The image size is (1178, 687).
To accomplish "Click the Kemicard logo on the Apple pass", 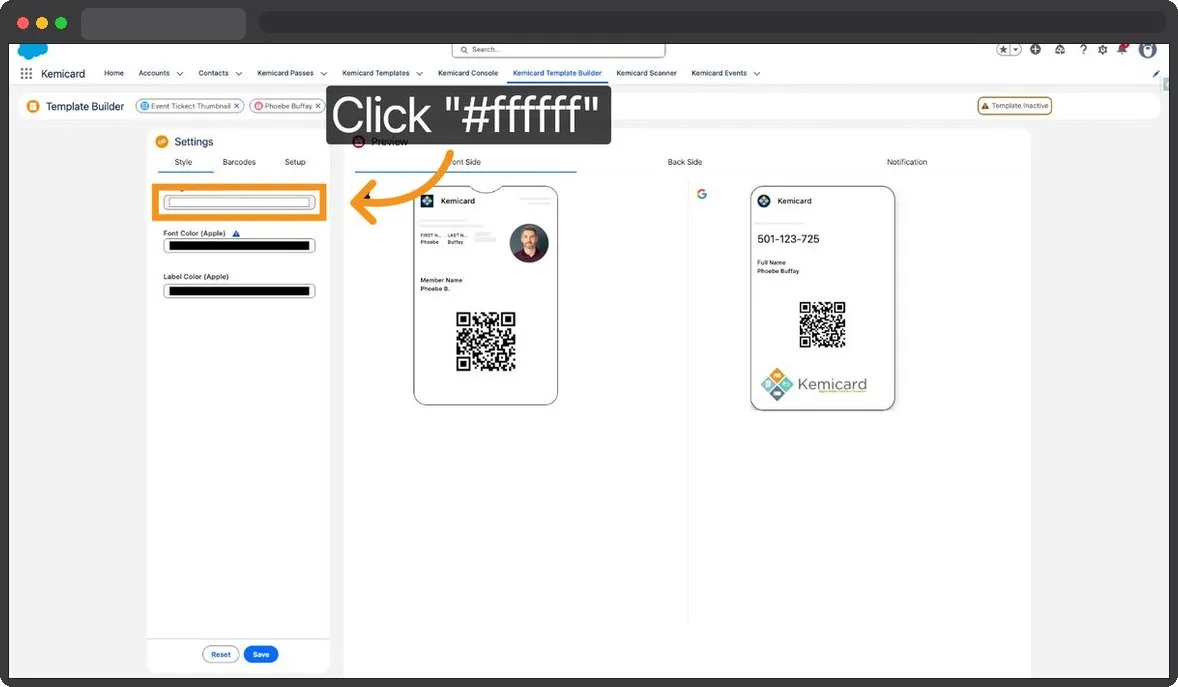I will [427, 201].
